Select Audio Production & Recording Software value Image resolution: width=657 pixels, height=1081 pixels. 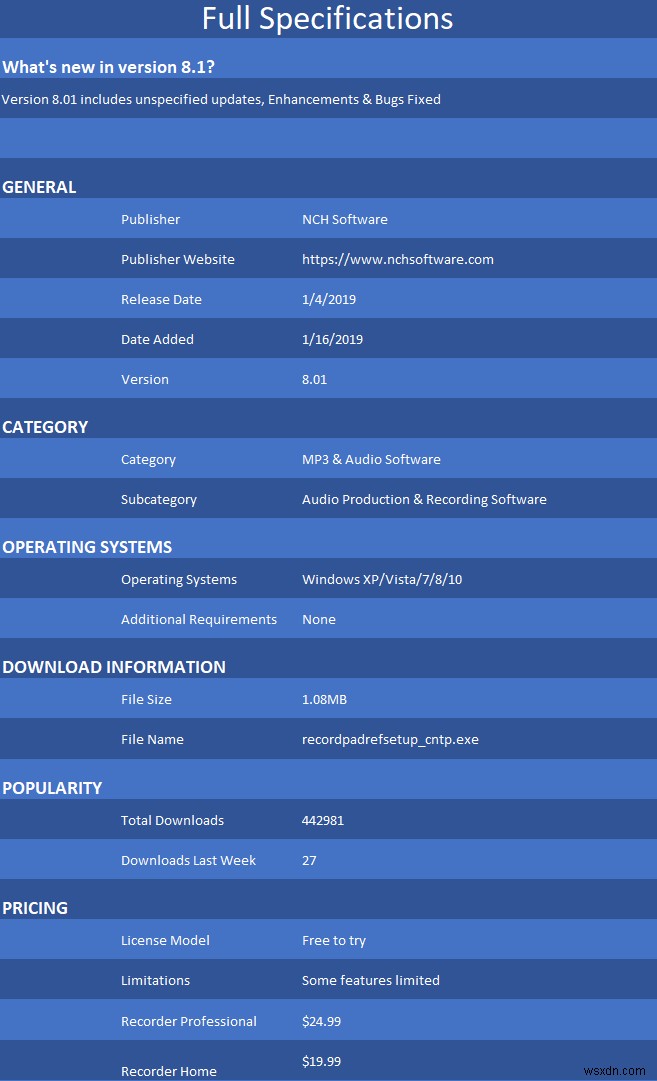tap(424, 499)
